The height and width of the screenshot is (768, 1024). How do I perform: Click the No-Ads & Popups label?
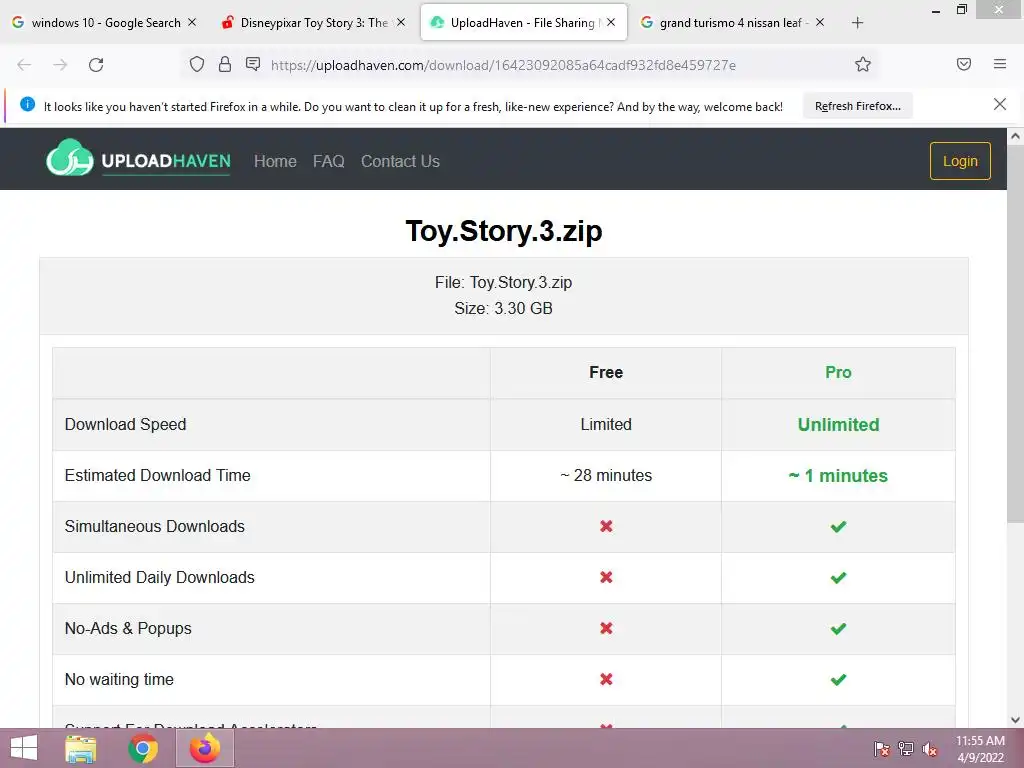(x=128, y=628)
